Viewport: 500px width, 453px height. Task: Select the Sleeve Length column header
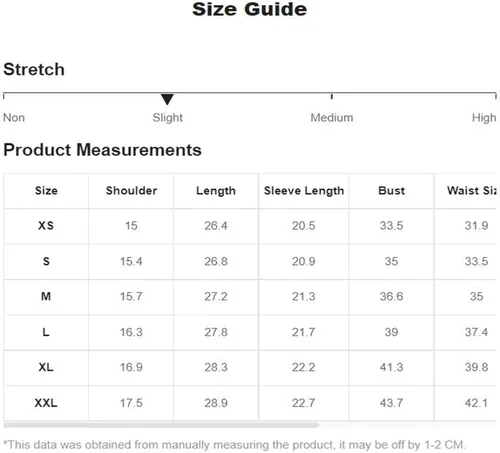[304, 191]
